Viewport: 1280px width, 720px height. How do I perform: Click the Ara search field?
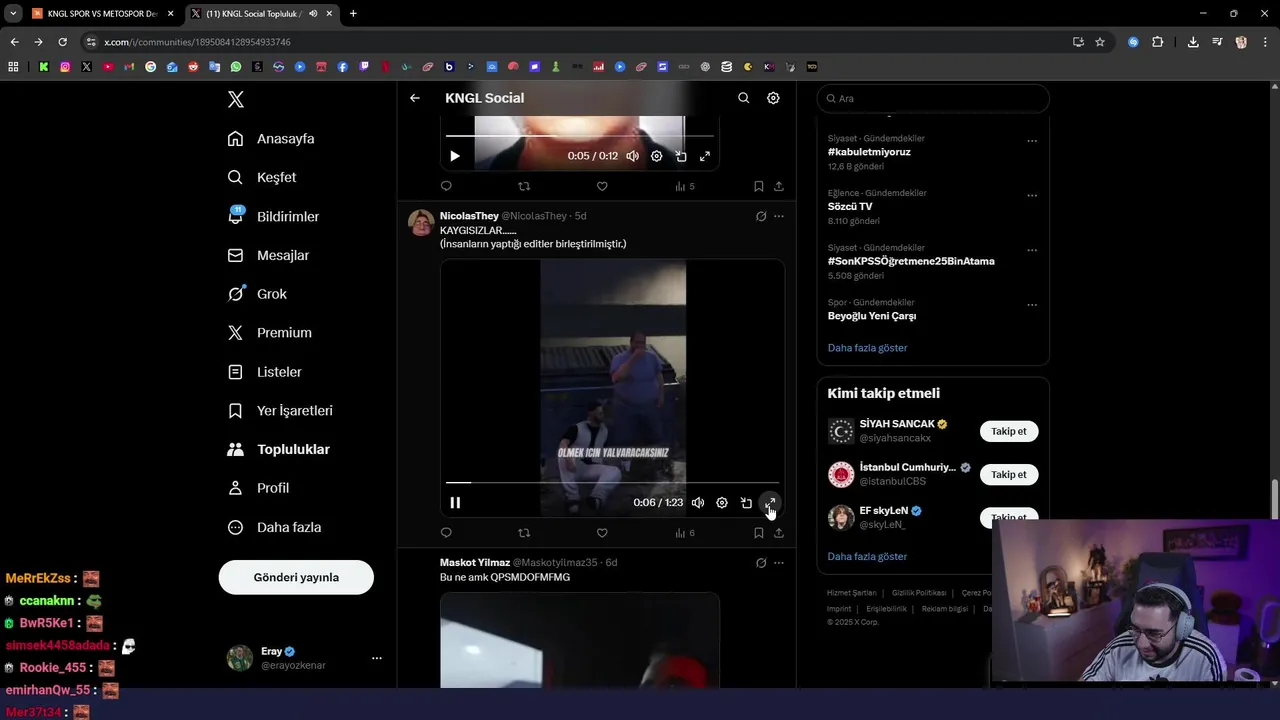pyautogui.click(x=933, y=98)
